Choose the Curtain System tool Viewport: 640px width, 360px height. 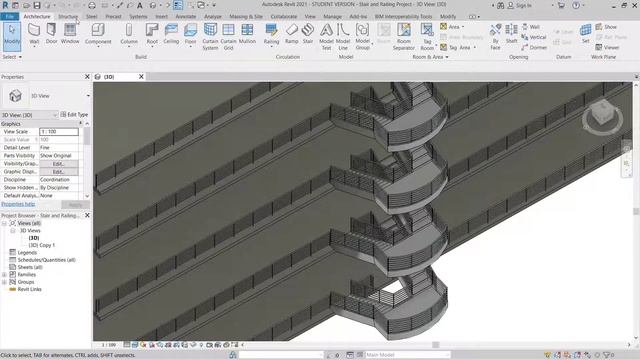(210, 36)
